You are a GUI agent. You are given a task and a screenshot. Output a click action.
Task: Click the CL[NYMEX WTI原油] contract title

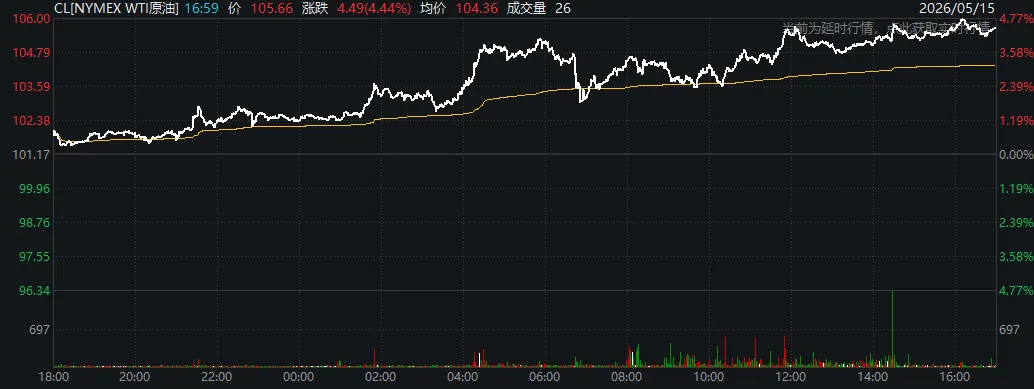(x=116, y=8)
